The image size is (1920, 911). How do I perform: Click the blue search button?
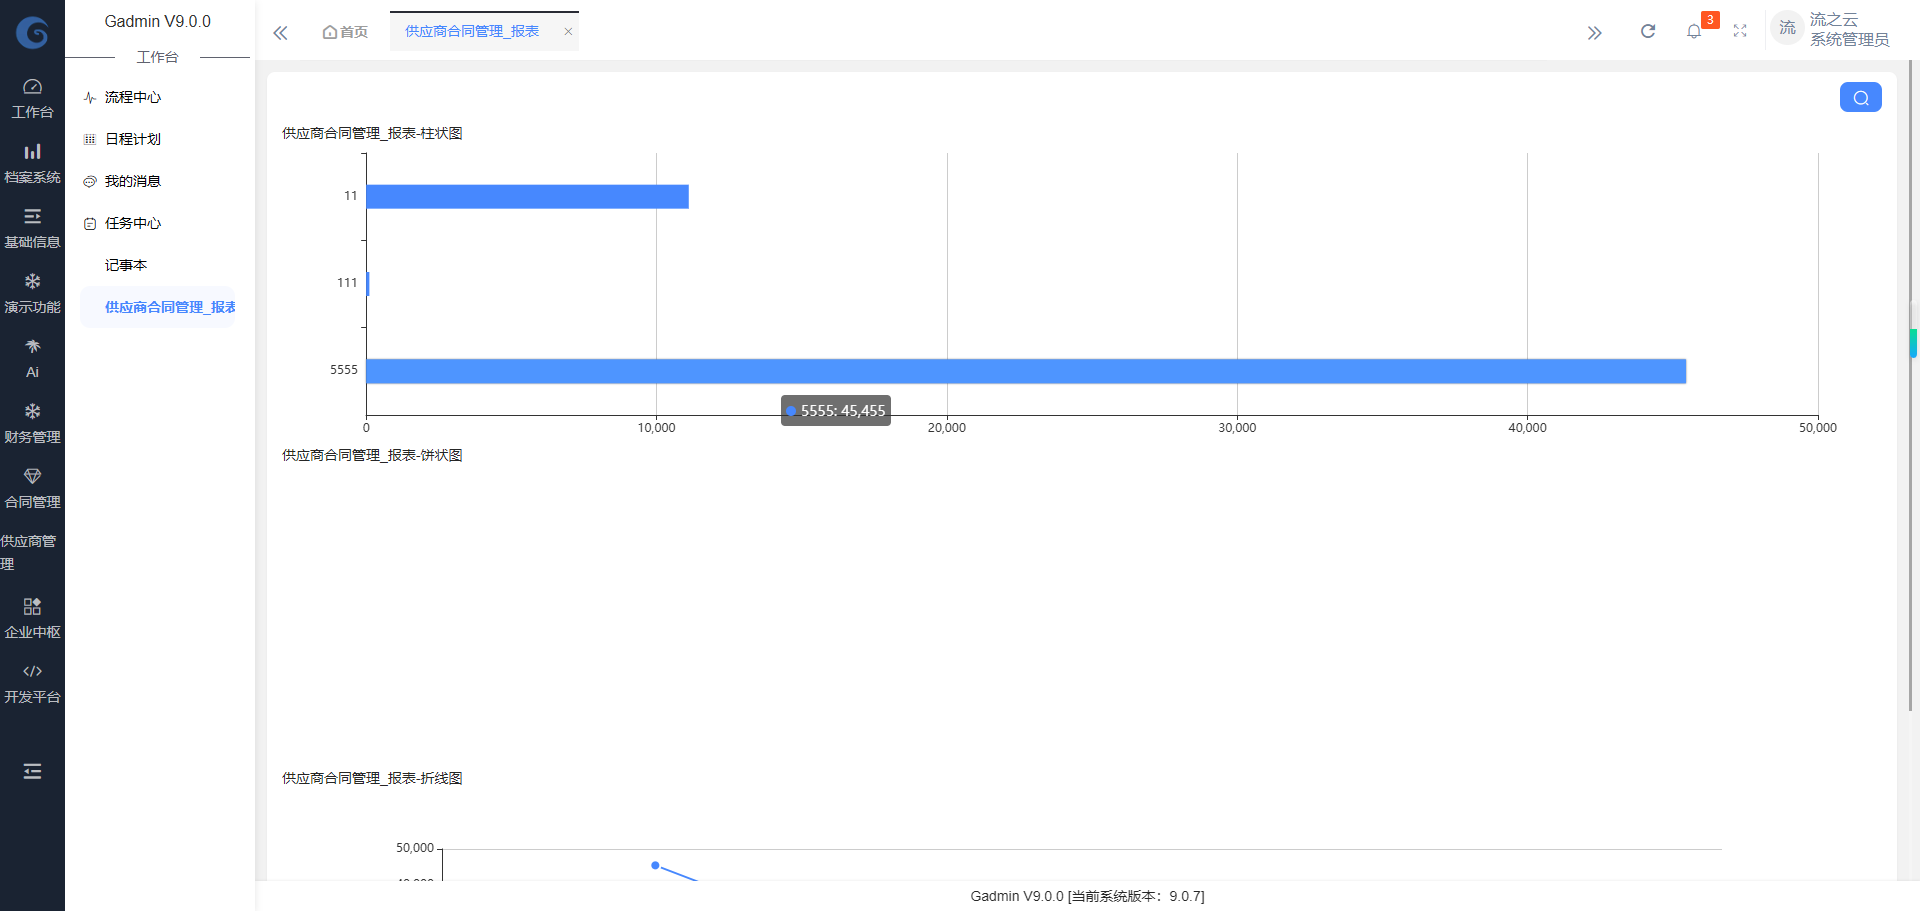pos(1860,97)
